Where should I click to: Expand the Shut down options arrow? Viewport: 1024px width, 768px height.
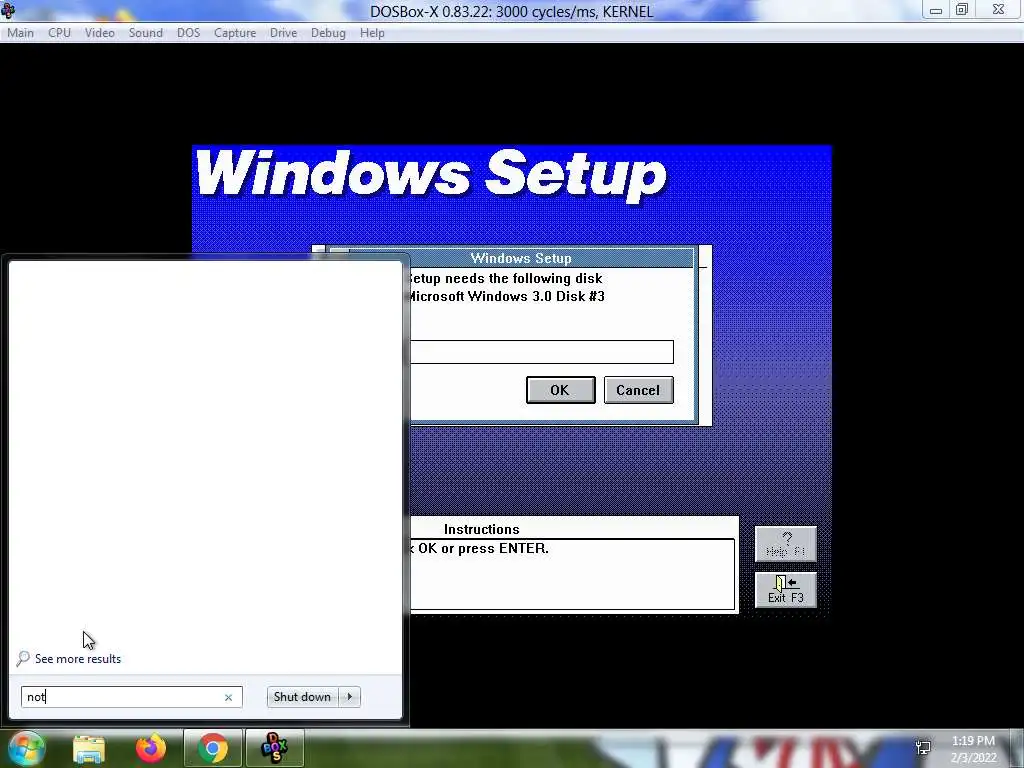[349, 697]
